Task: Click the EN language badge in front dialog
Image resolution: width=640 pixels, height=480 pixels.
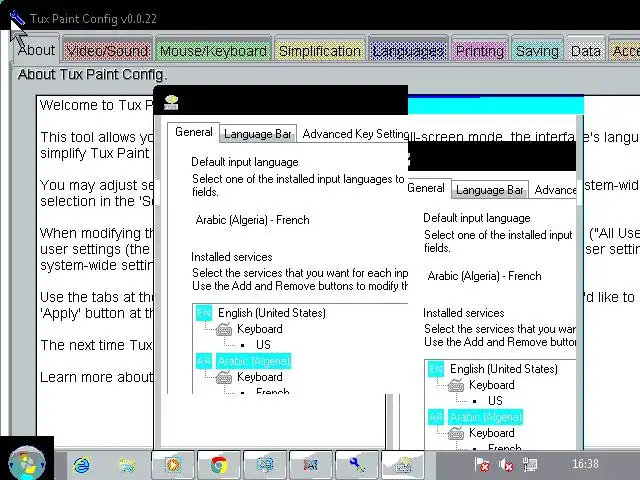Action: [204, 313]
